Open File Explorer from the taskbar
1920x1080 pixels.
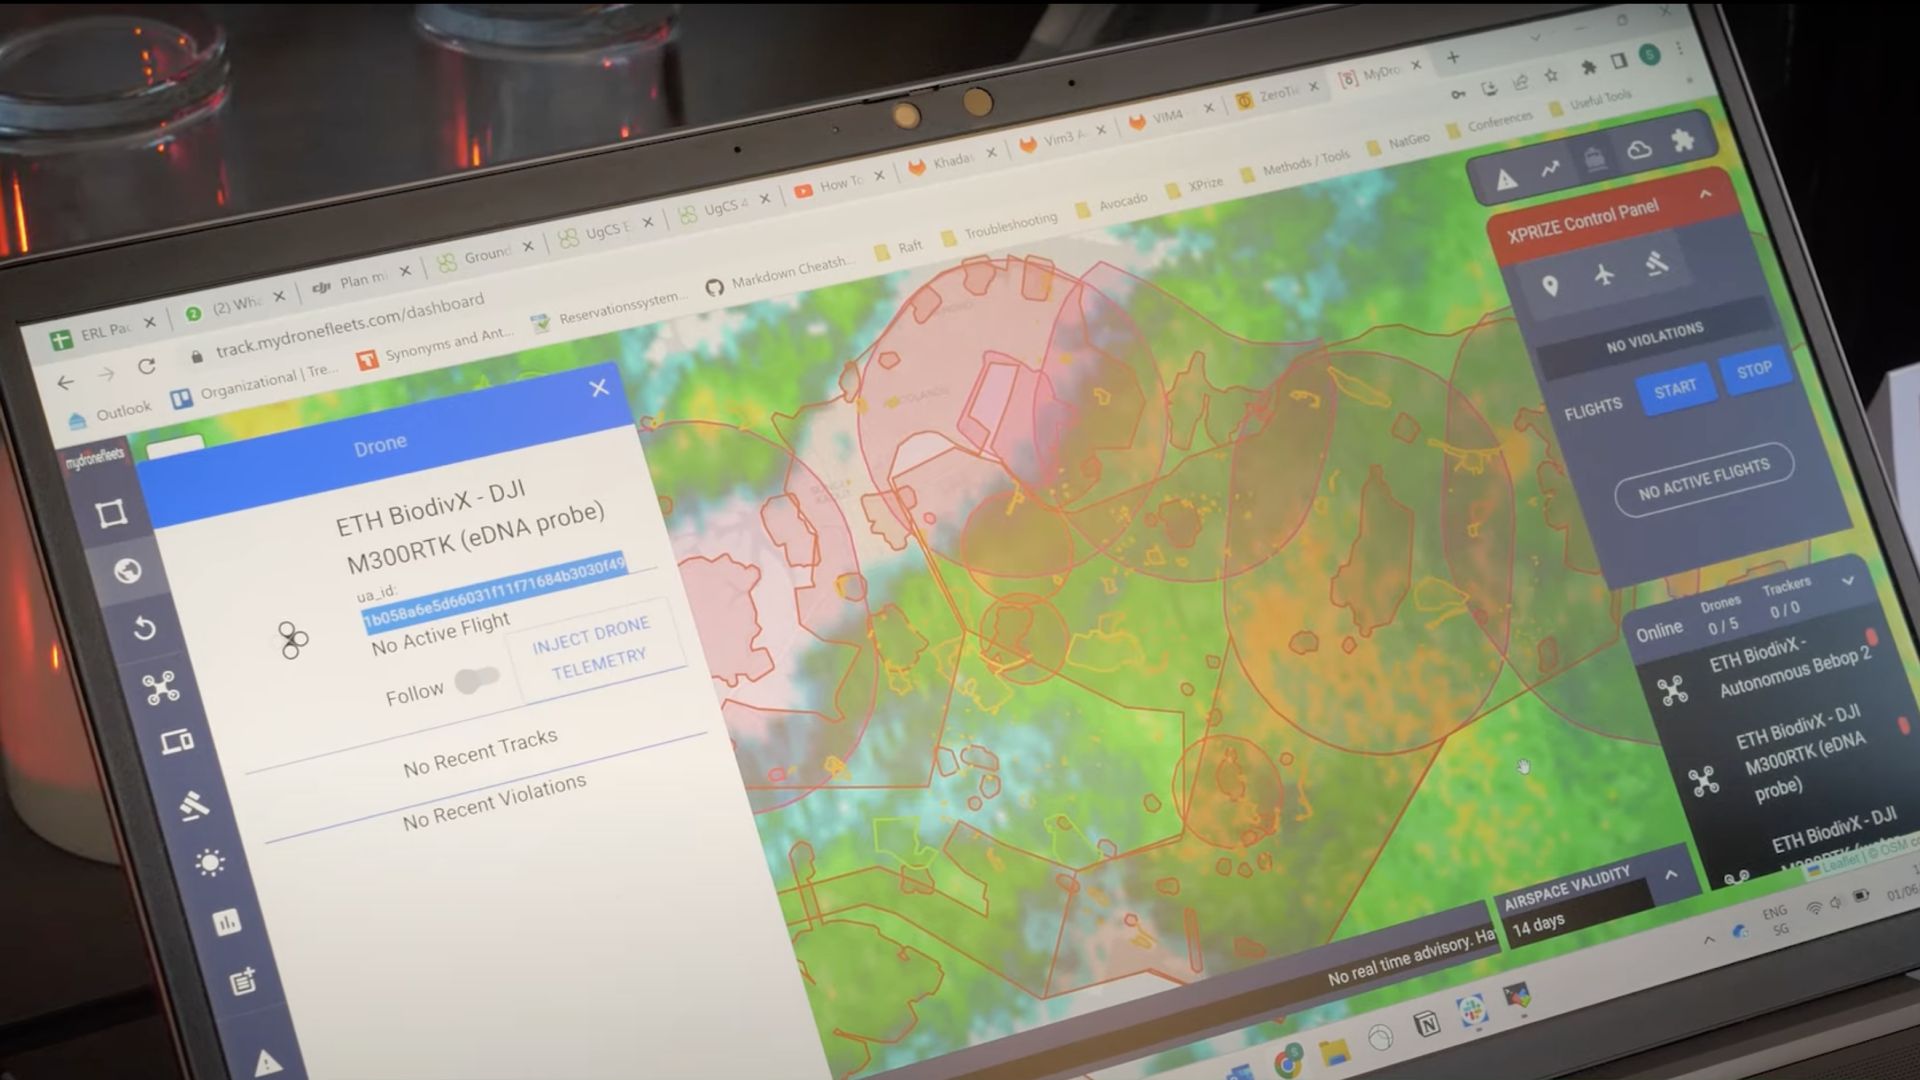tap(1334, 1050)
